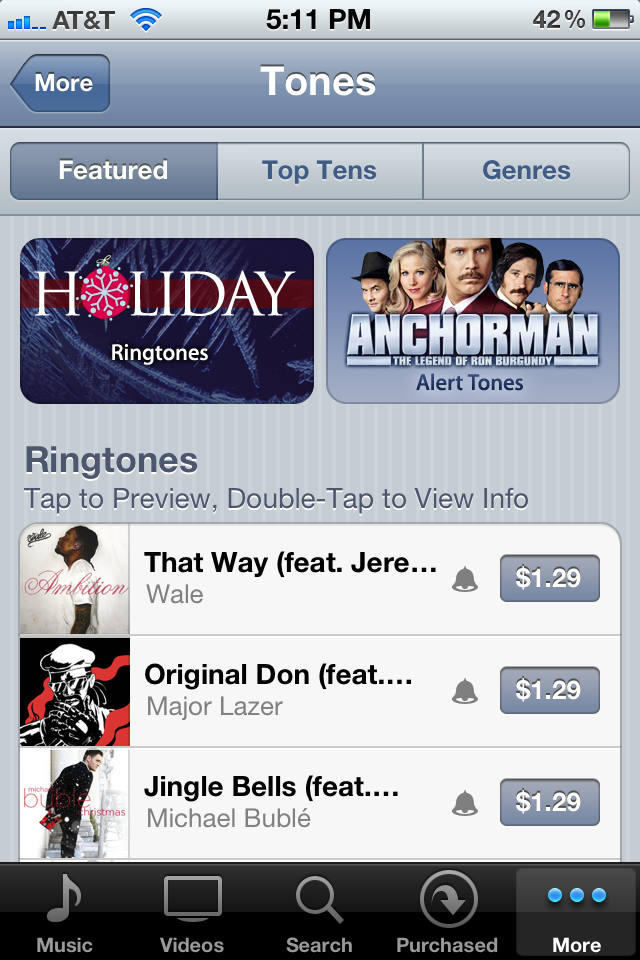Preview Major Lazer Original Don artwork
Viewport: 640px width, 960px height.
click(x=75, y=691)
